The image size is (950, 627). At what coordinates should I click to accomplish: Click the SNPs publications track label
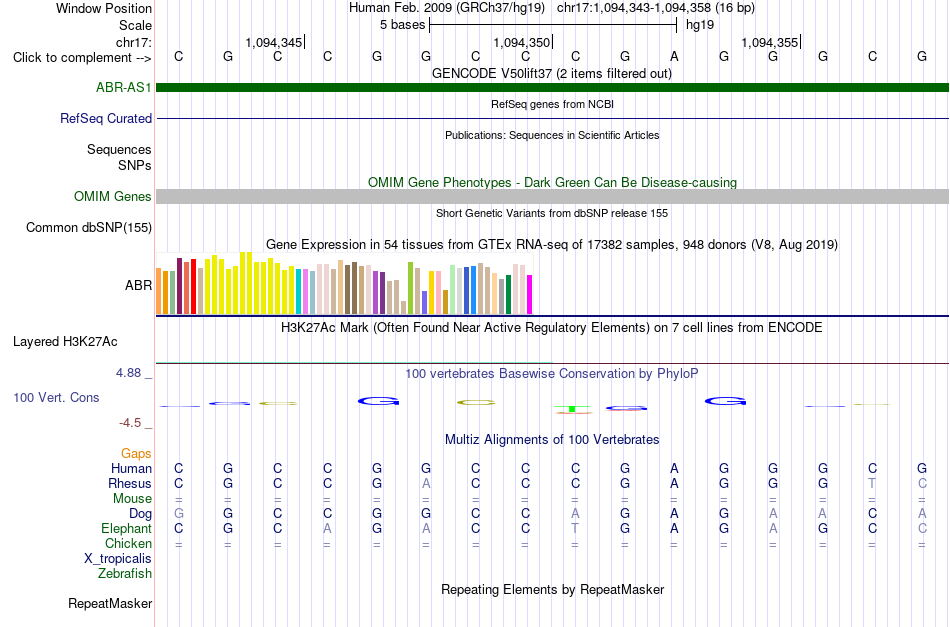click(x=135, y=165)
